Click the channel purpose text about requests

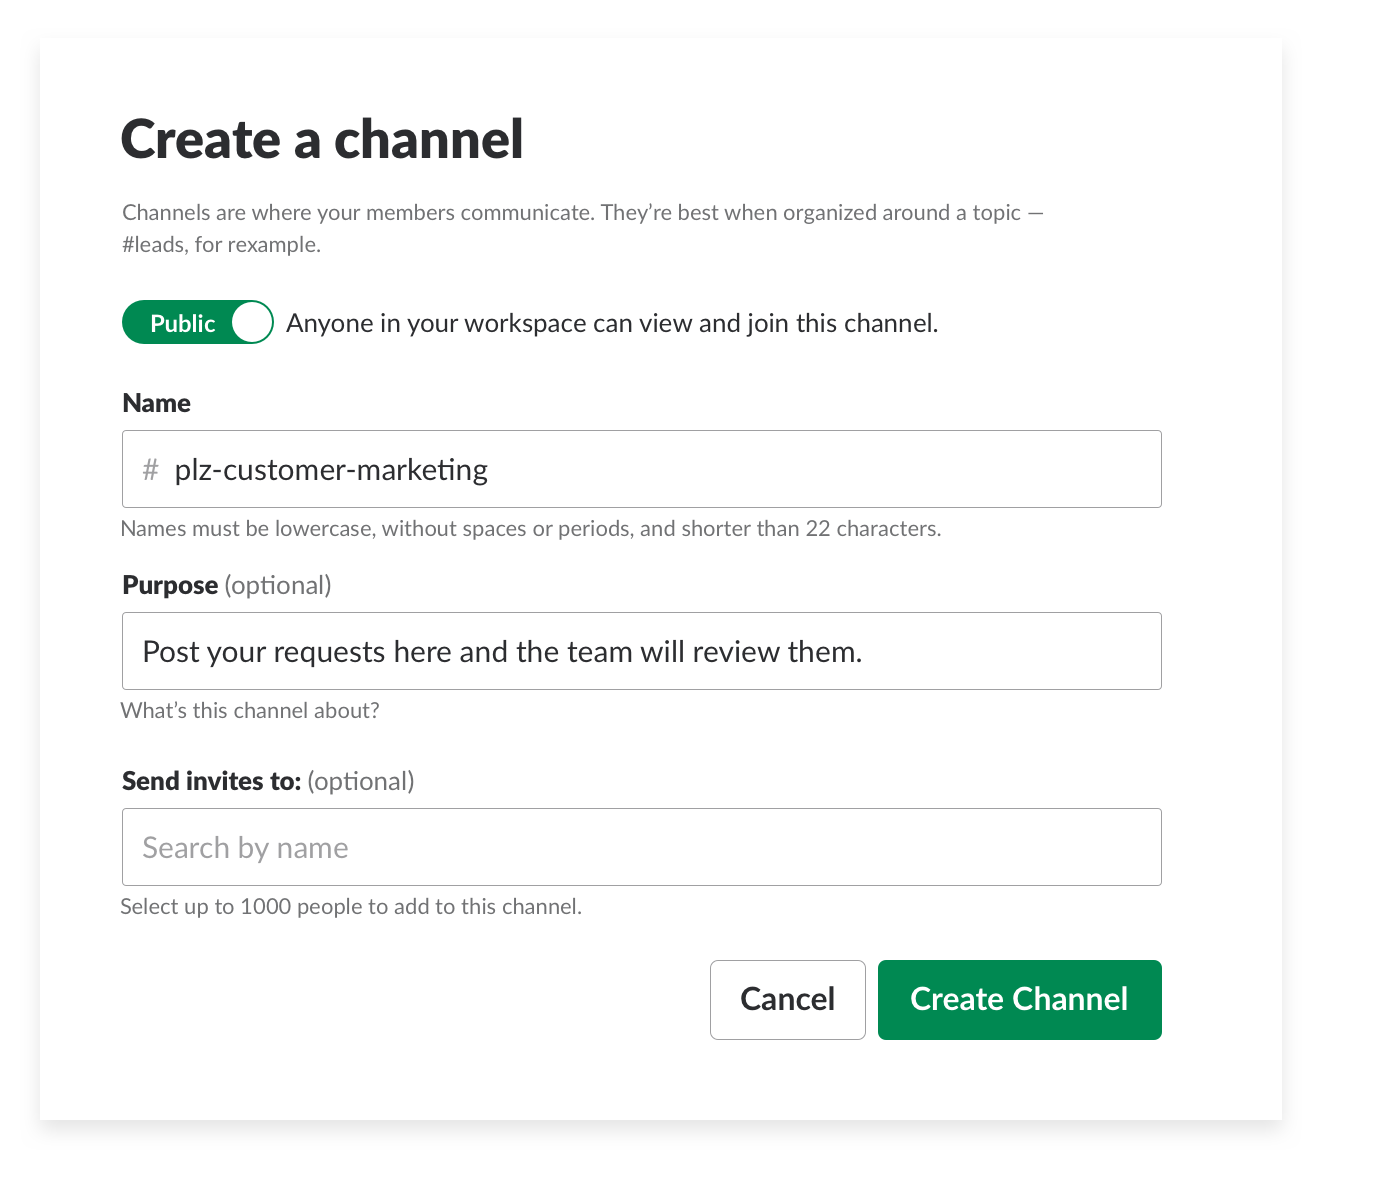point(503,651)
